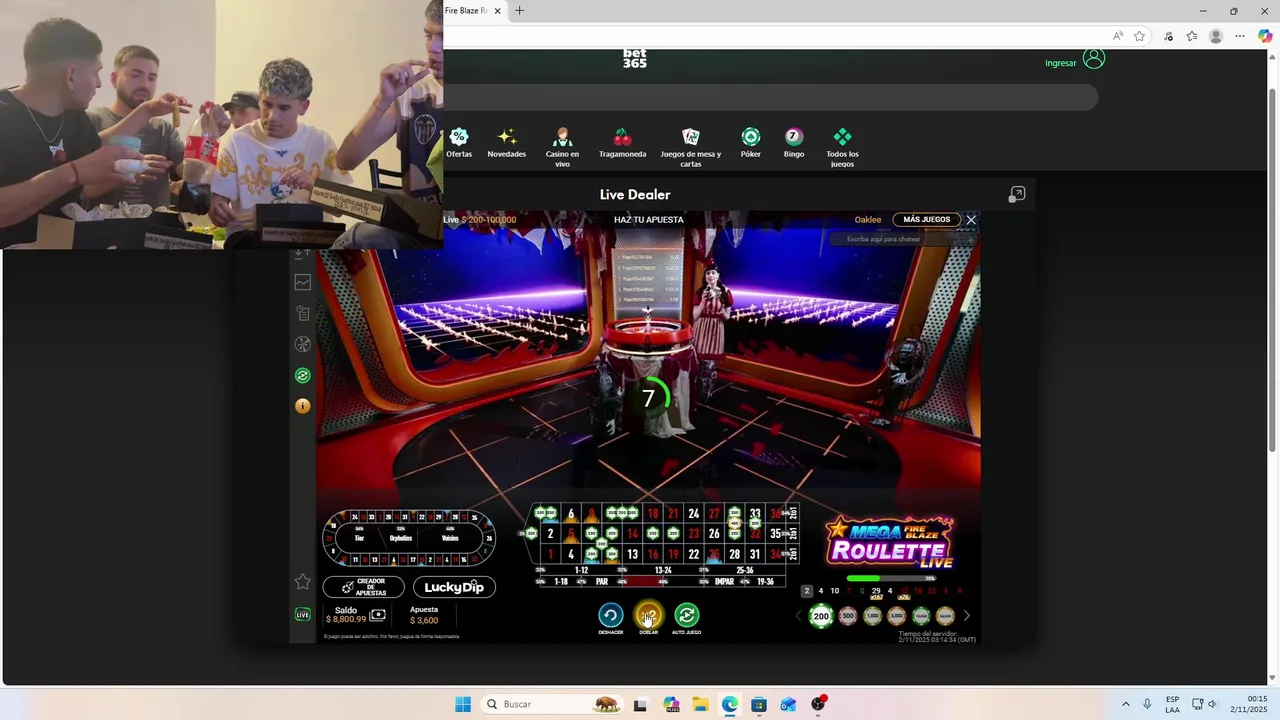Select the 500 chip

point(848,616)
